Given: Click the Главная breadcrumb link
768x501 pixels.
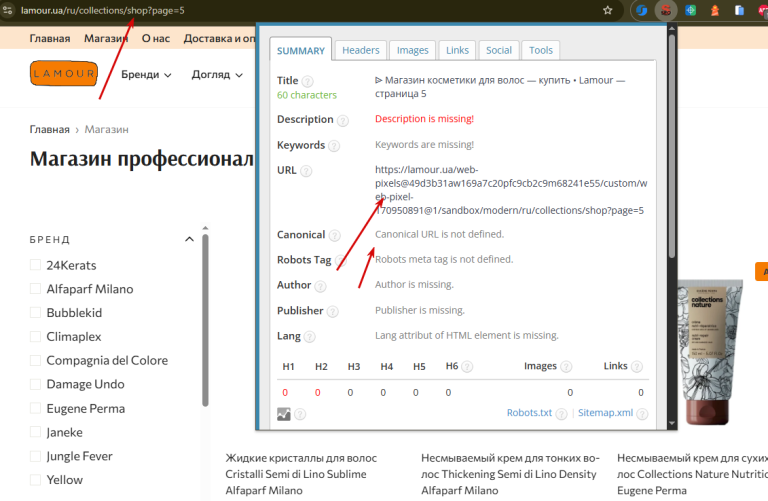Looking at the screenshot, I should pos(49,129).
